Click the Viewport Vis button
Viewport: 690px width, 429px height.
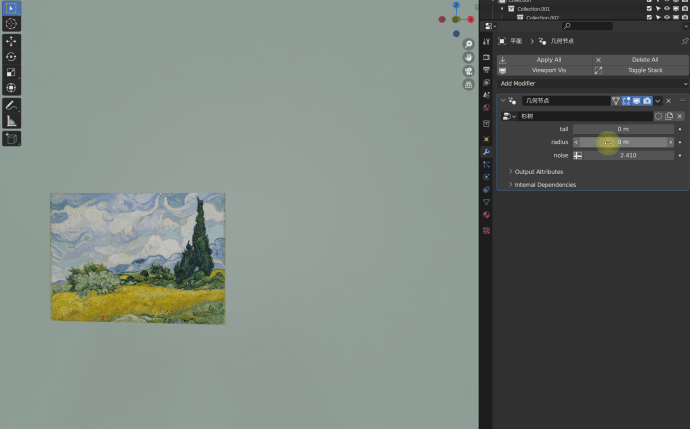coord(544,70)
